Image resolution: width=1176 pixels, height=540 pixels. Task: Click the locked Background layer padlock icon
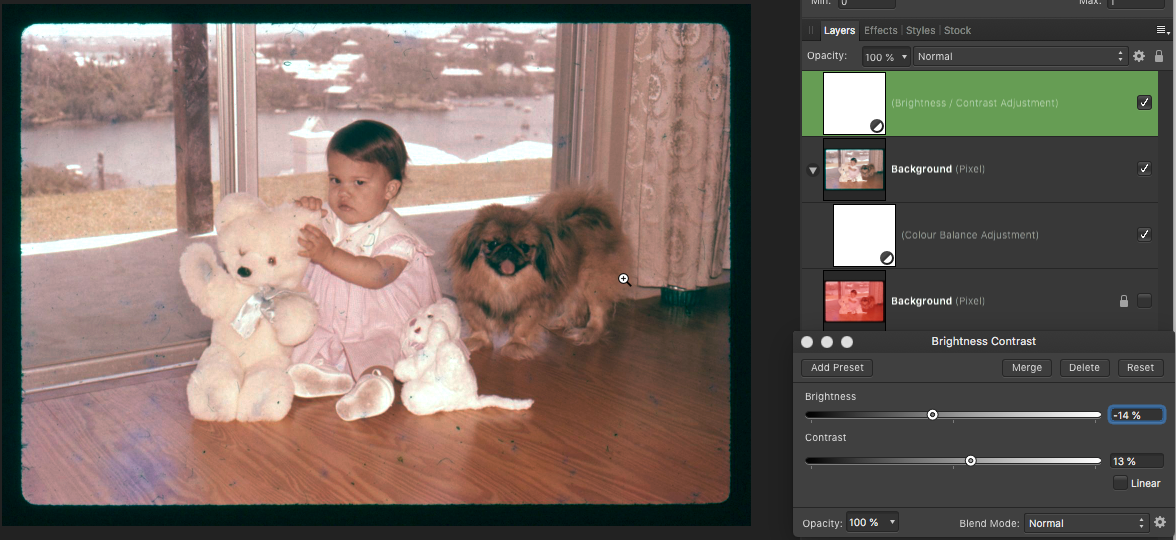click(x=1124, y=301)
